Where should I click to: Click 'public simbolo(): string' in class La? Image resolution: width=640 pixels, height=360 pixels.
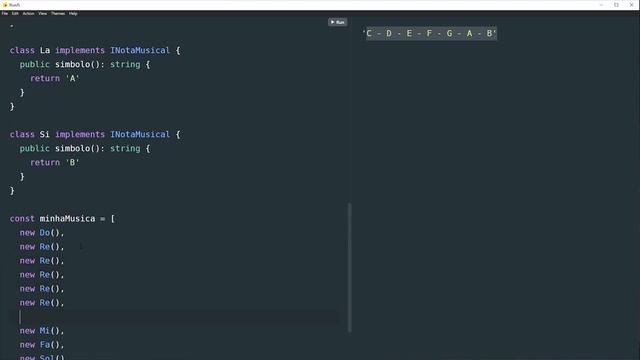(x=85, y=64)
